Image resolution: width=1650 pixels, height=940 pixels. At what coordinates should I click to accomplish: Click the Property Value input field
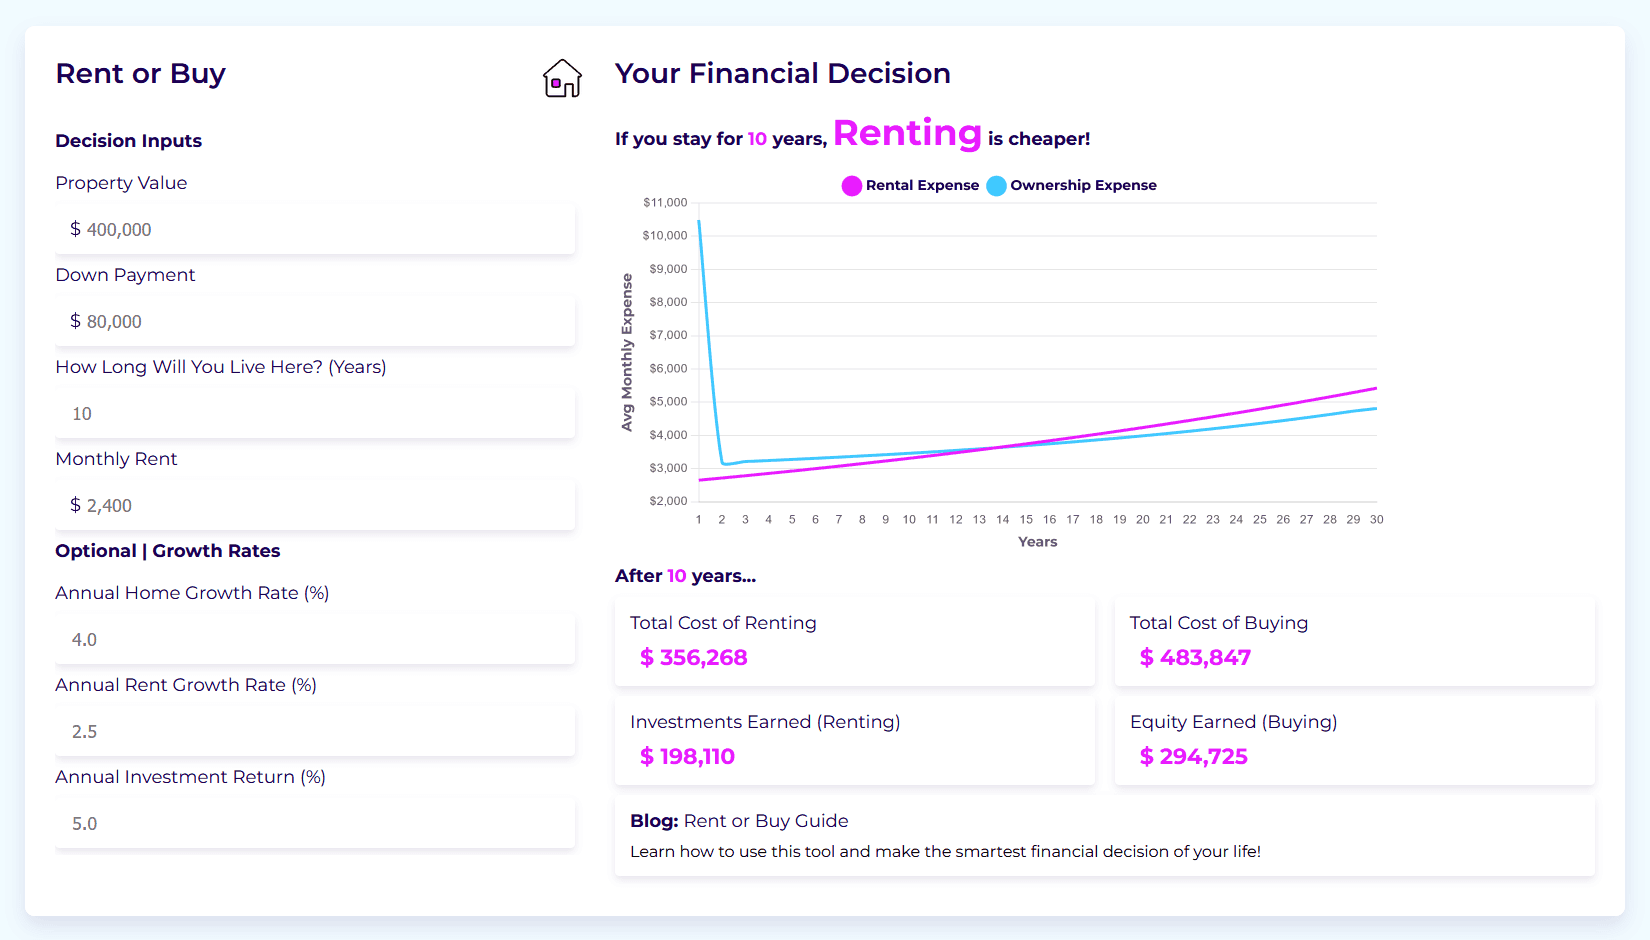315,229
